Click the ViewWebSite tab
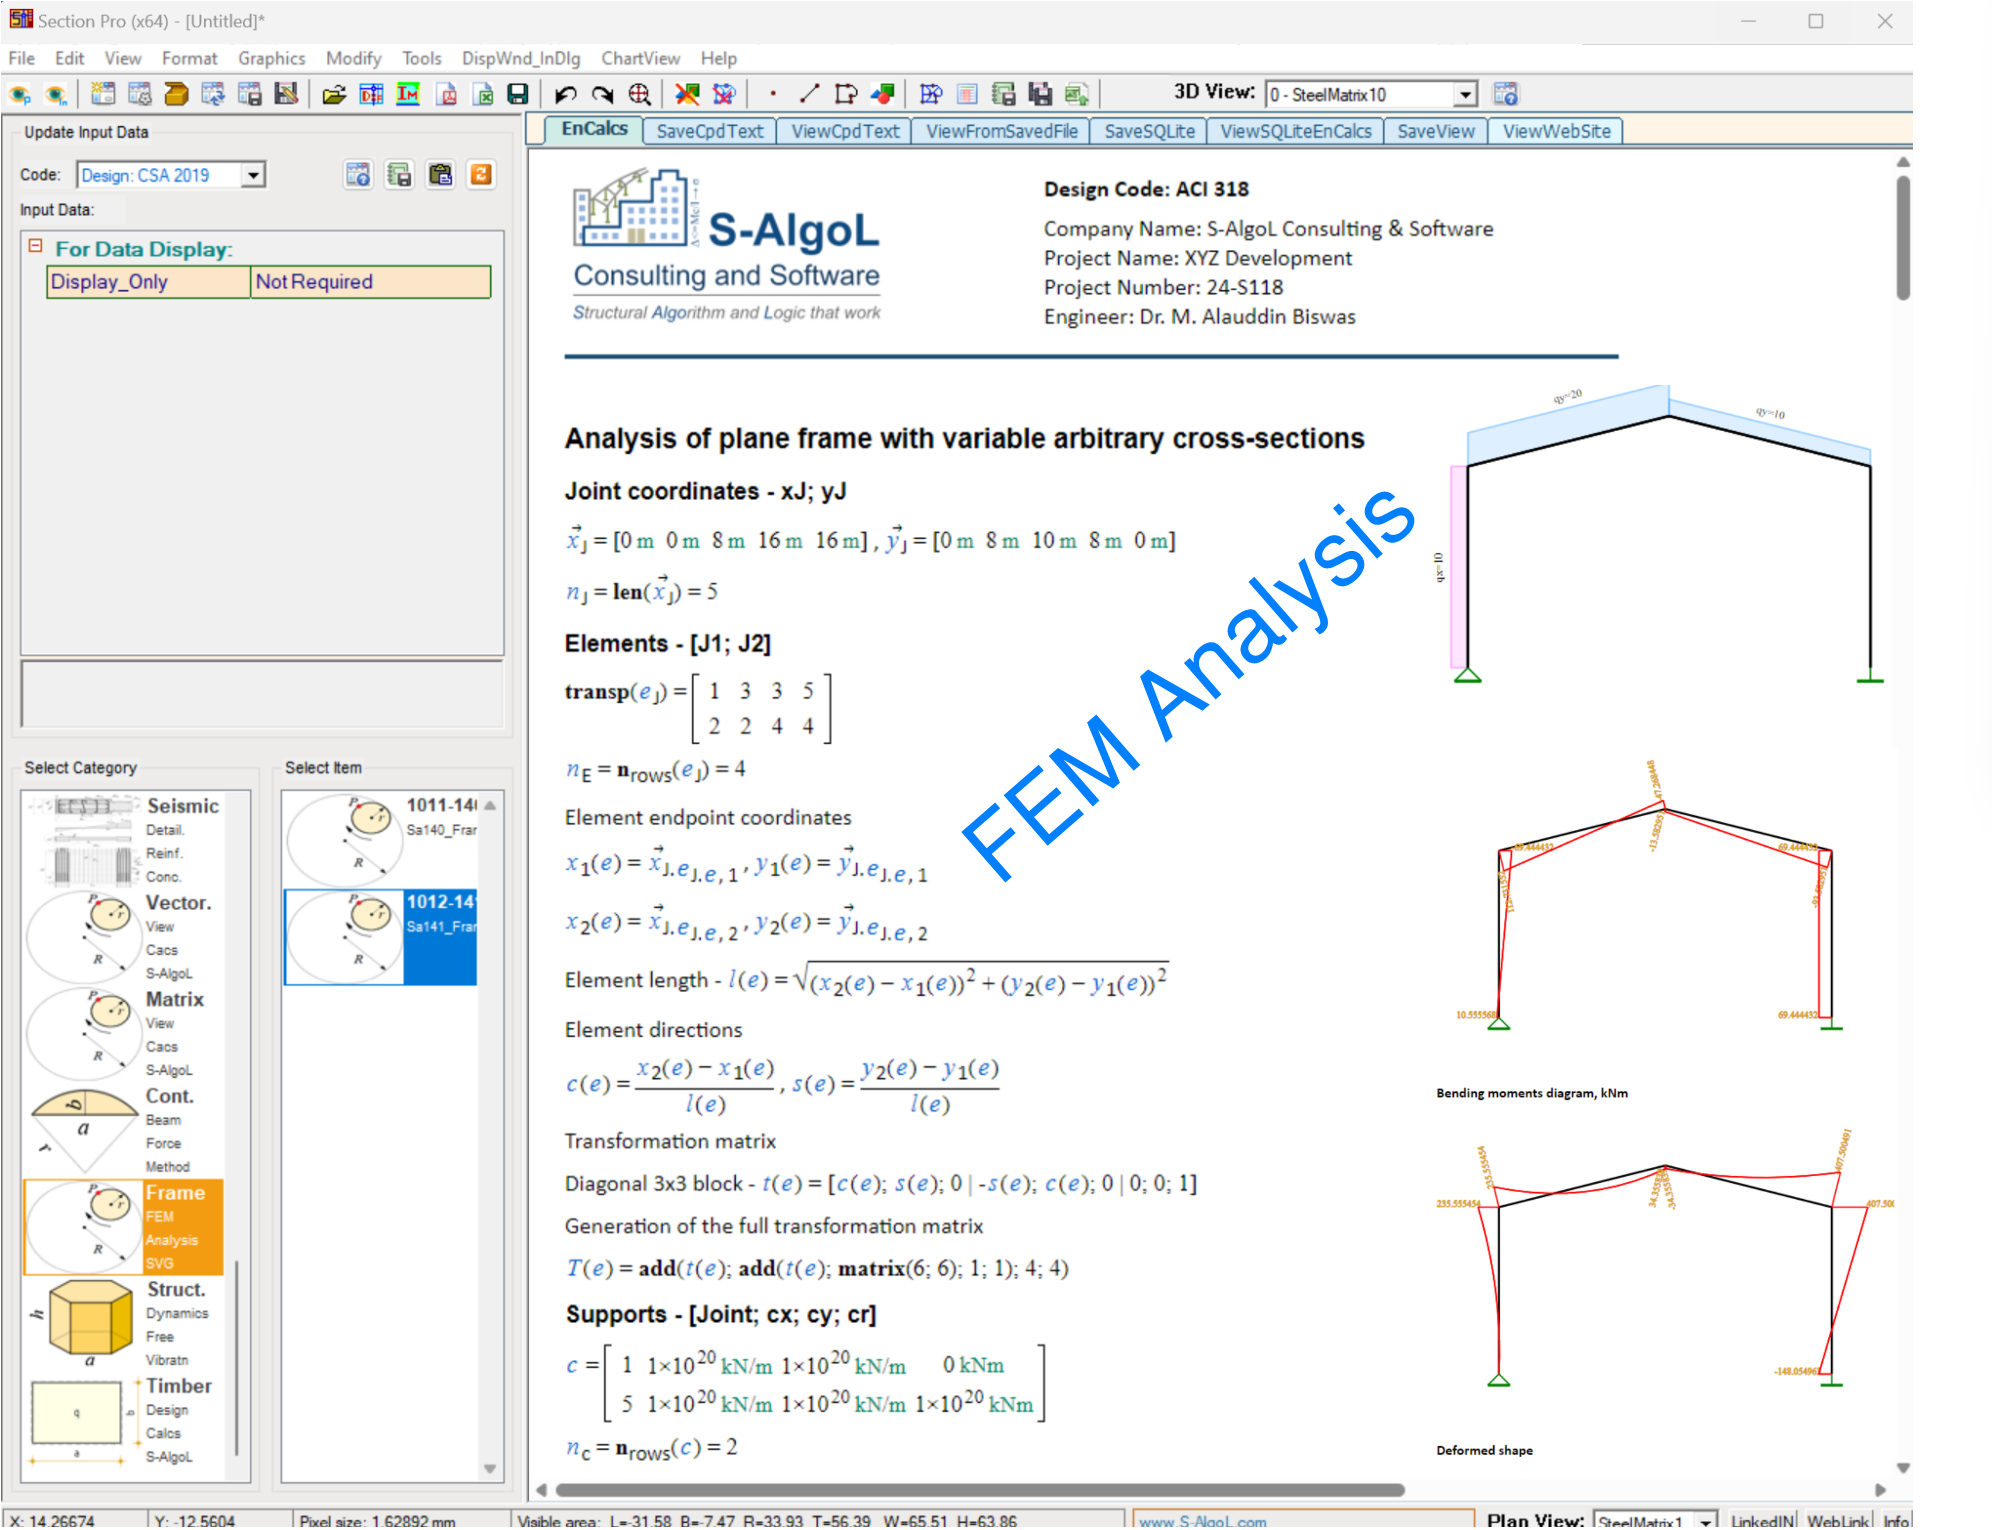The height and width of the screenshot is (1530, 1992). point(1556,131)
